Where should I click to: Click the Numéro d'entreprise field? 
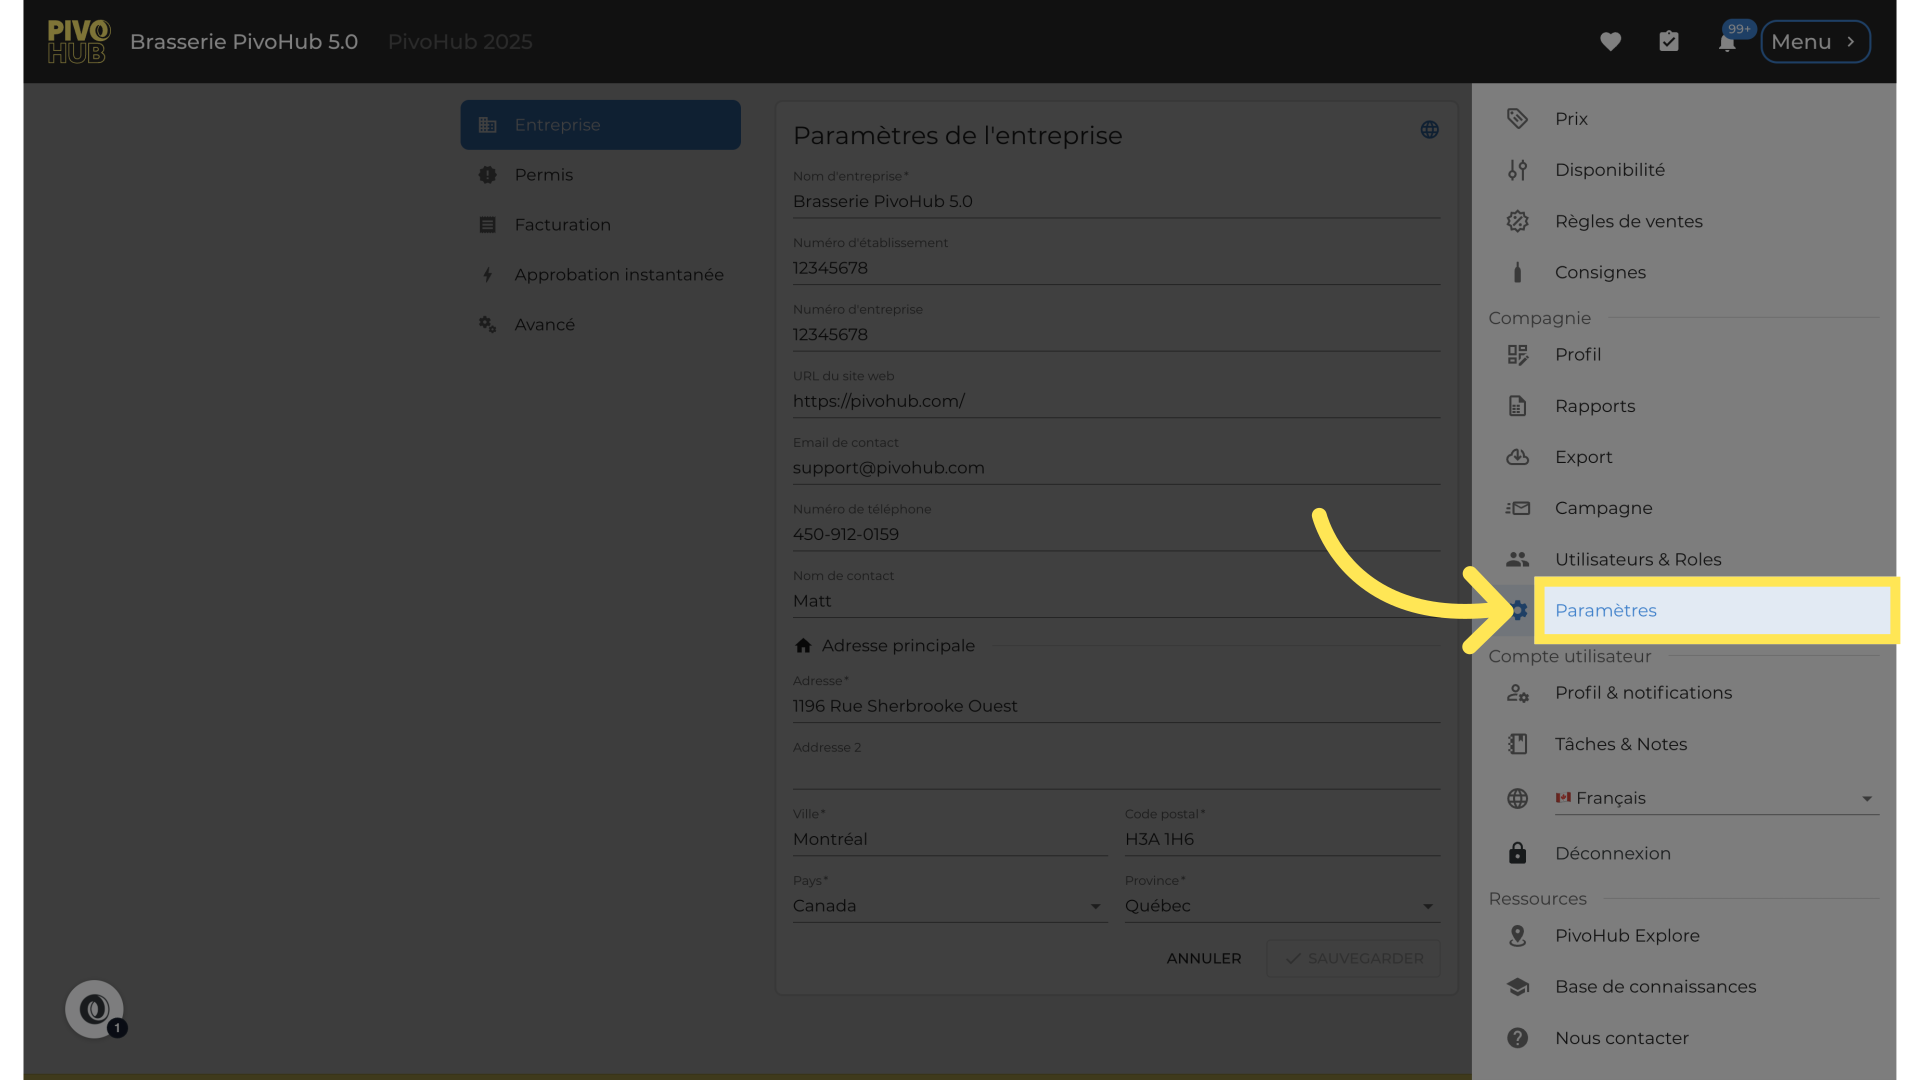(1116, 335)
